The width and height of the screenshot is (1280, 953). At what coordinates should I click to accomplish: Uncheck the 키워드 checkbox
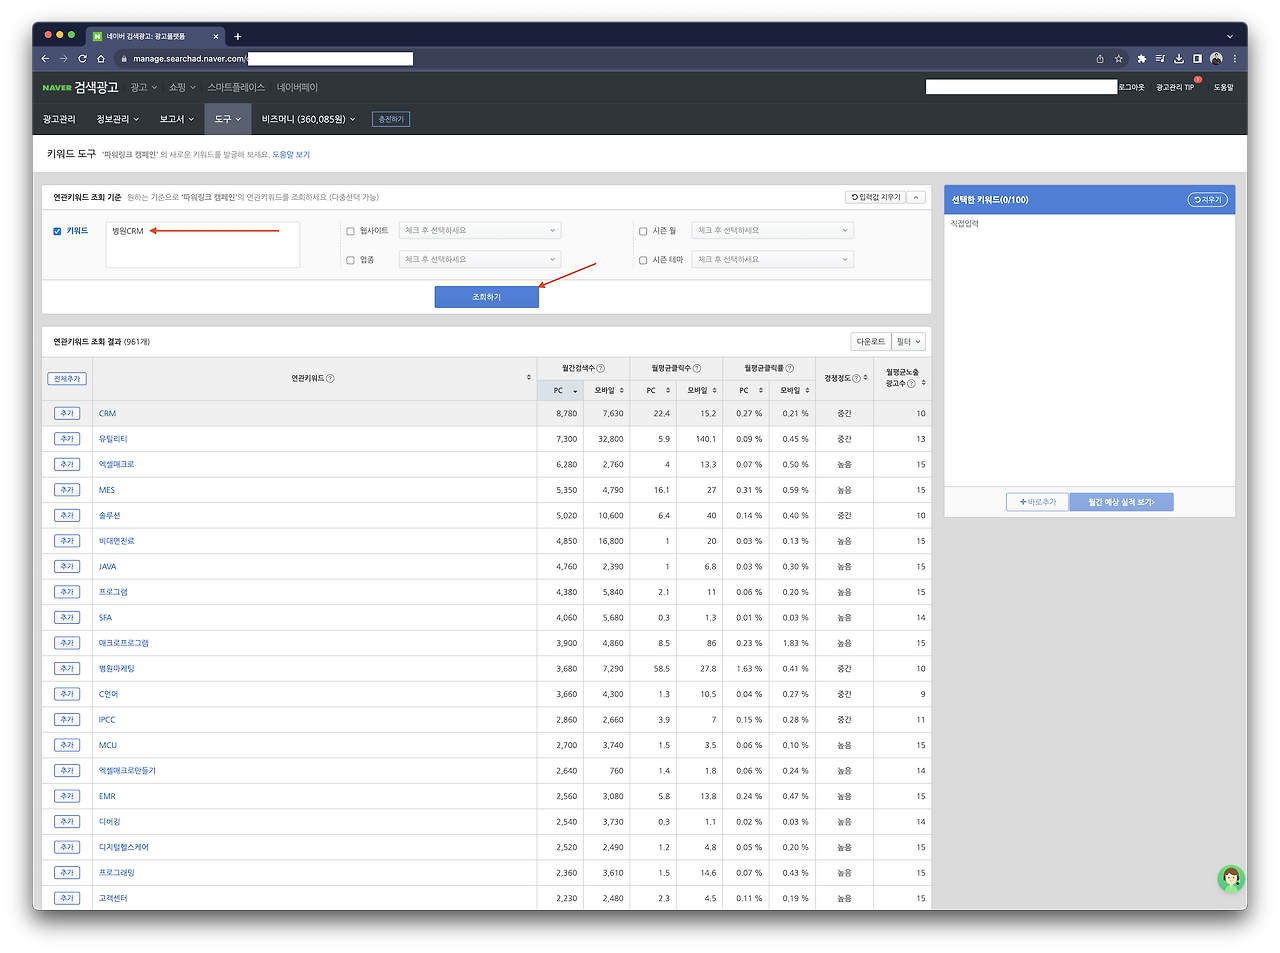click(57, 231)
